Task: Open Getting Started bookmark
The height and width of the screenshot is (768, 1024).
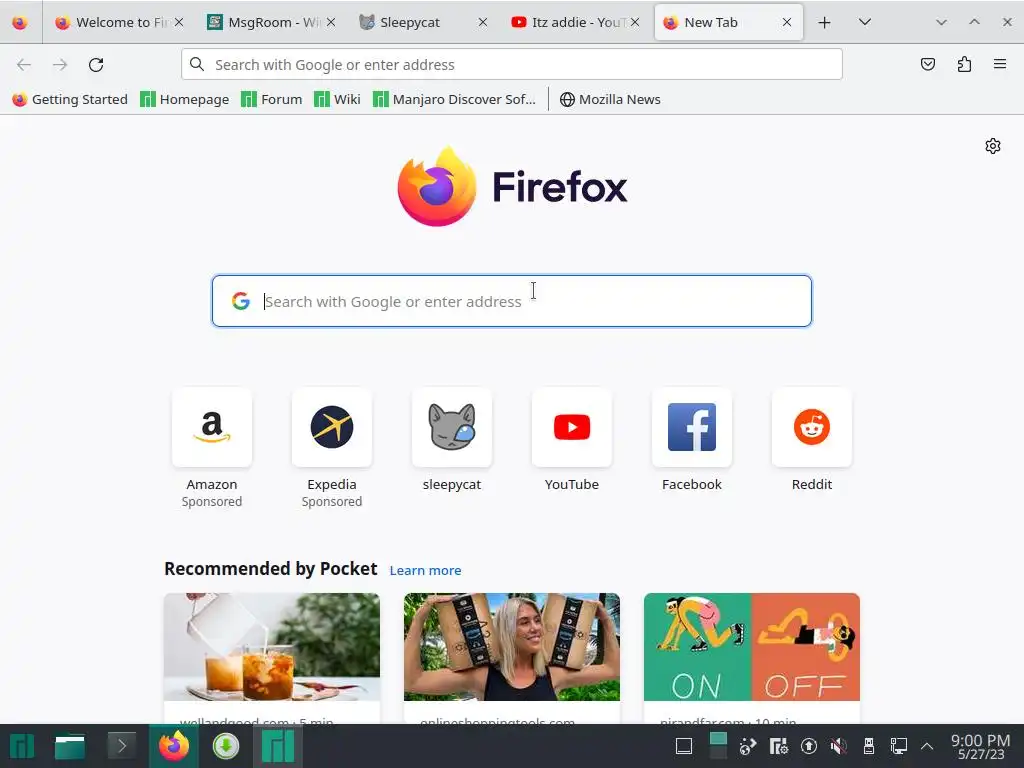Action: click(70, 99)
